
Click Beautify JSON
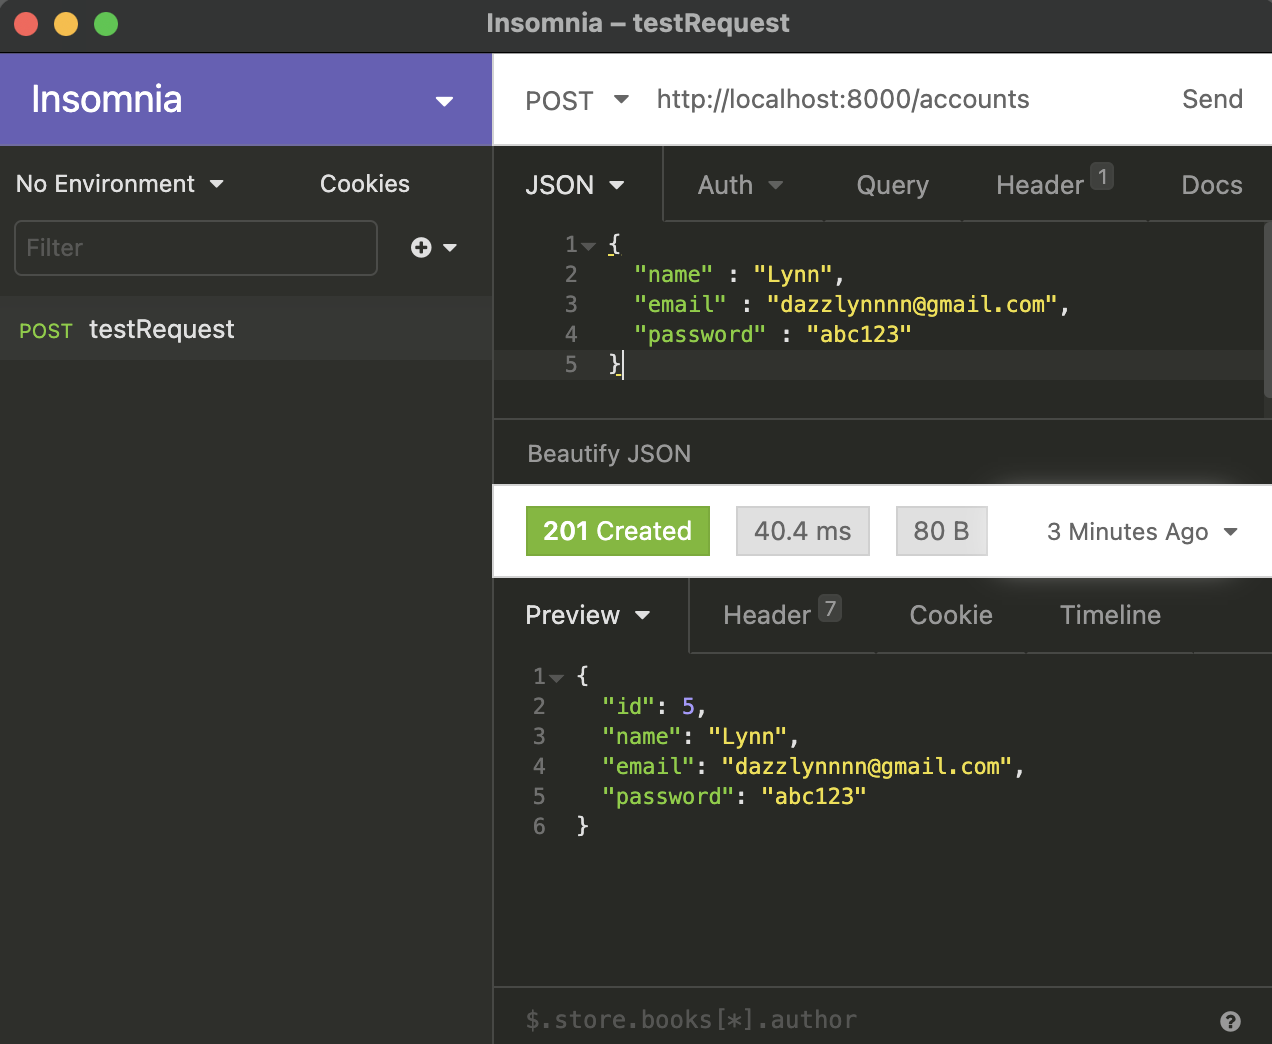609,454
